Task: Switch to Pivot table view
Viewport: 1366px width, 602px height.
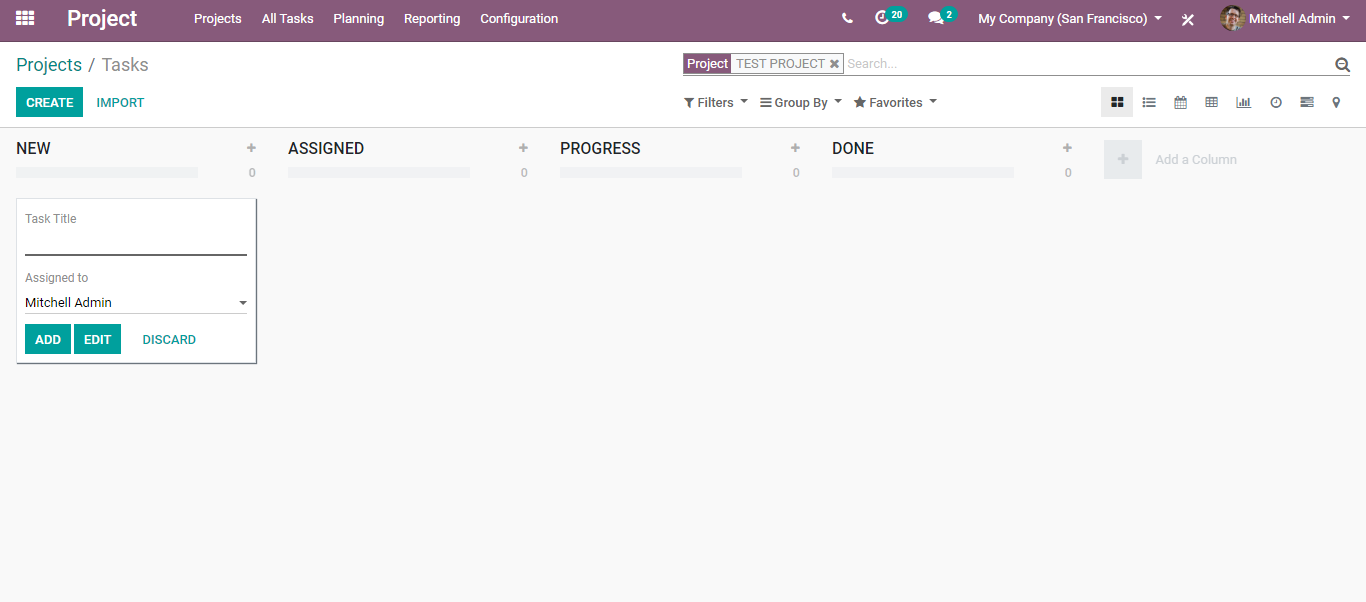Action: click(1211, 102)
